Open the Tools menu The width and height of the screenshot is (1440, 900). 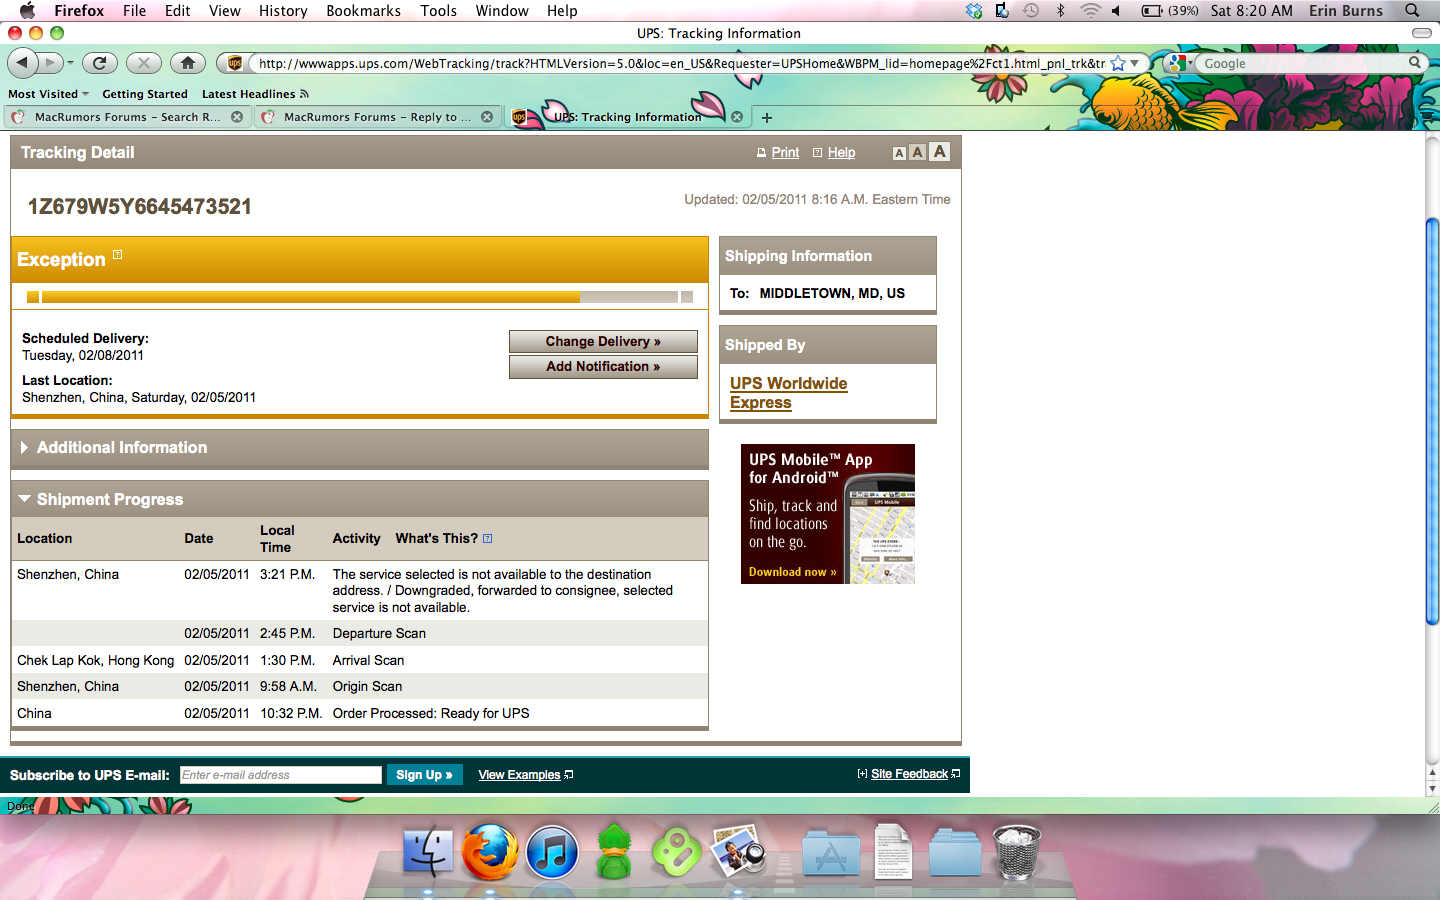point(438,10)
